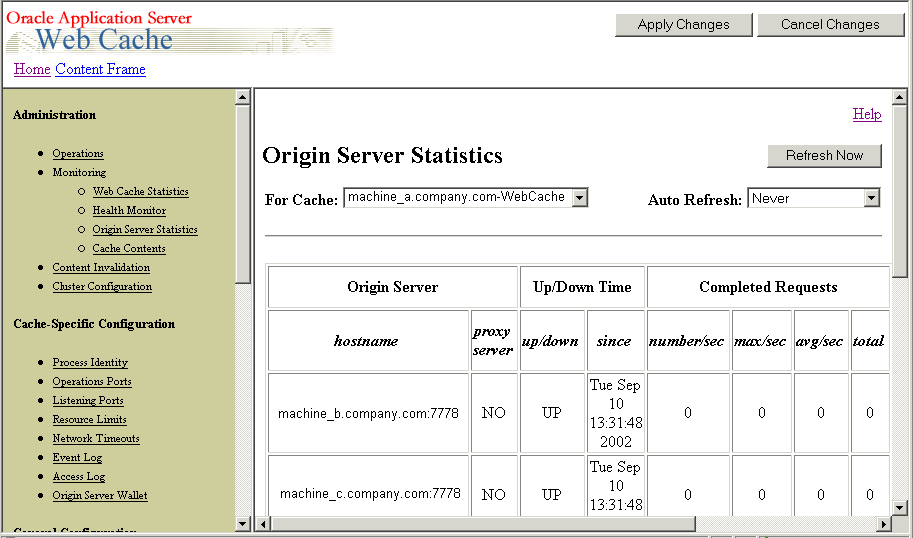913x538 pixels.
Task: Click content pane scroll left arrow
Action: 263,523
